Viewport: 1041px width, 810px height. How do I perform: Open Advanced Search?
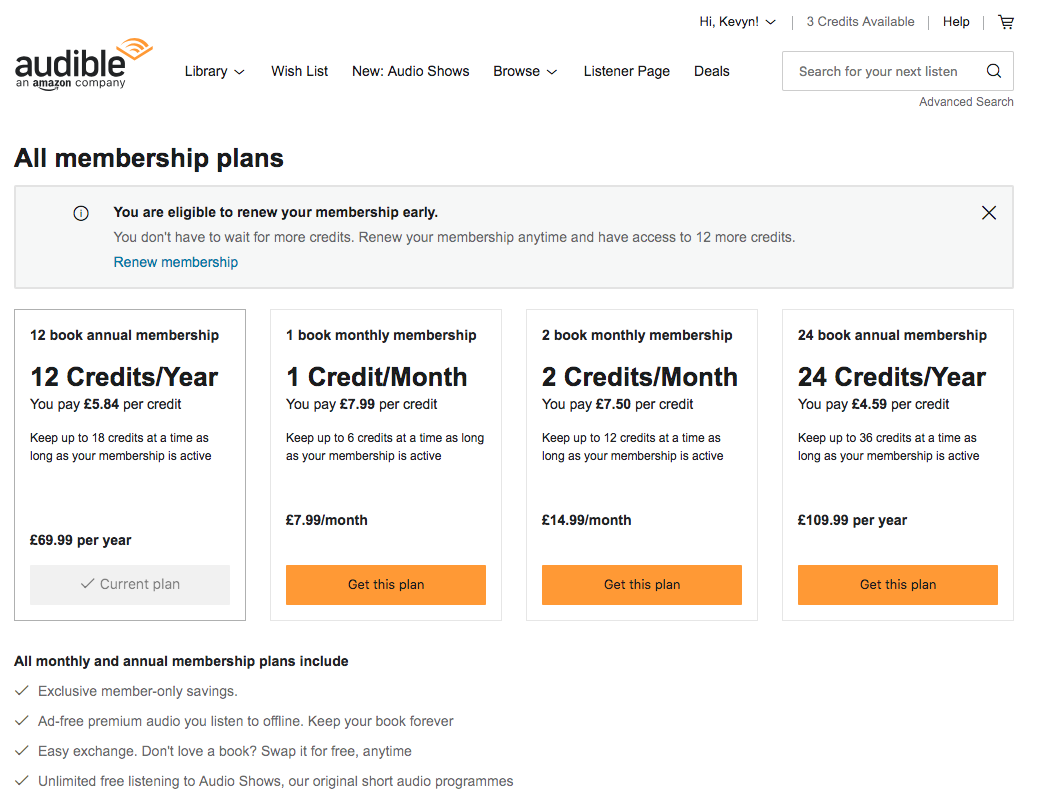click(x=966, y=102)
